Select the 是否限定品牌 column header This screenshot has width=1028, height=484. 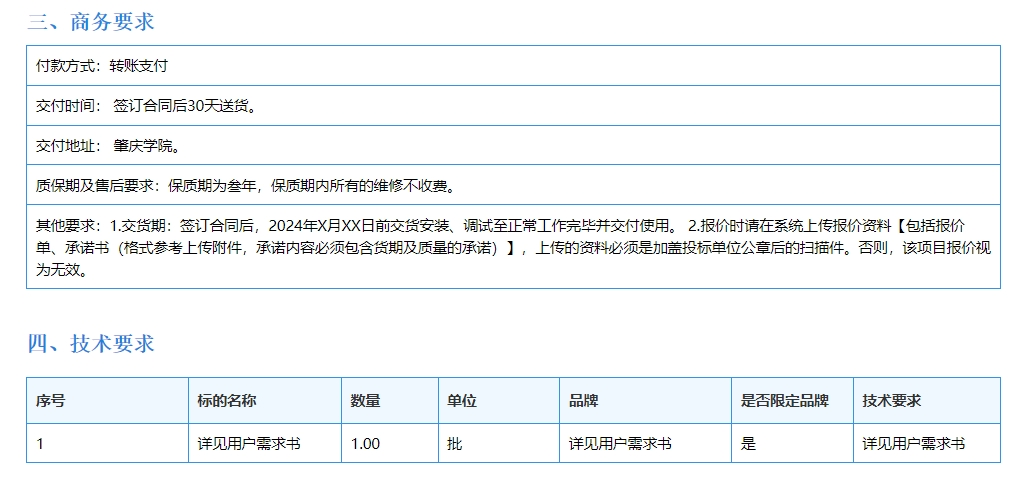pyautogui.click(x=784, y=401)
